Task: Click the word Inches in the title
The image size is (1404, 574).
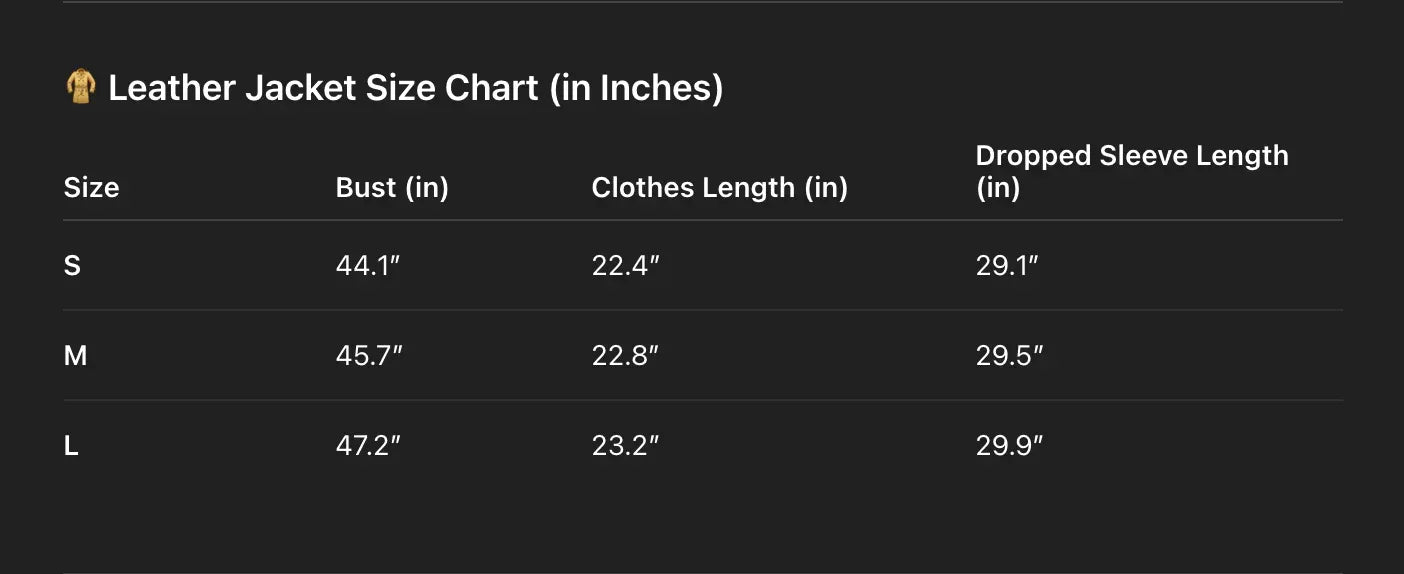Action: (x=655, y=88)
